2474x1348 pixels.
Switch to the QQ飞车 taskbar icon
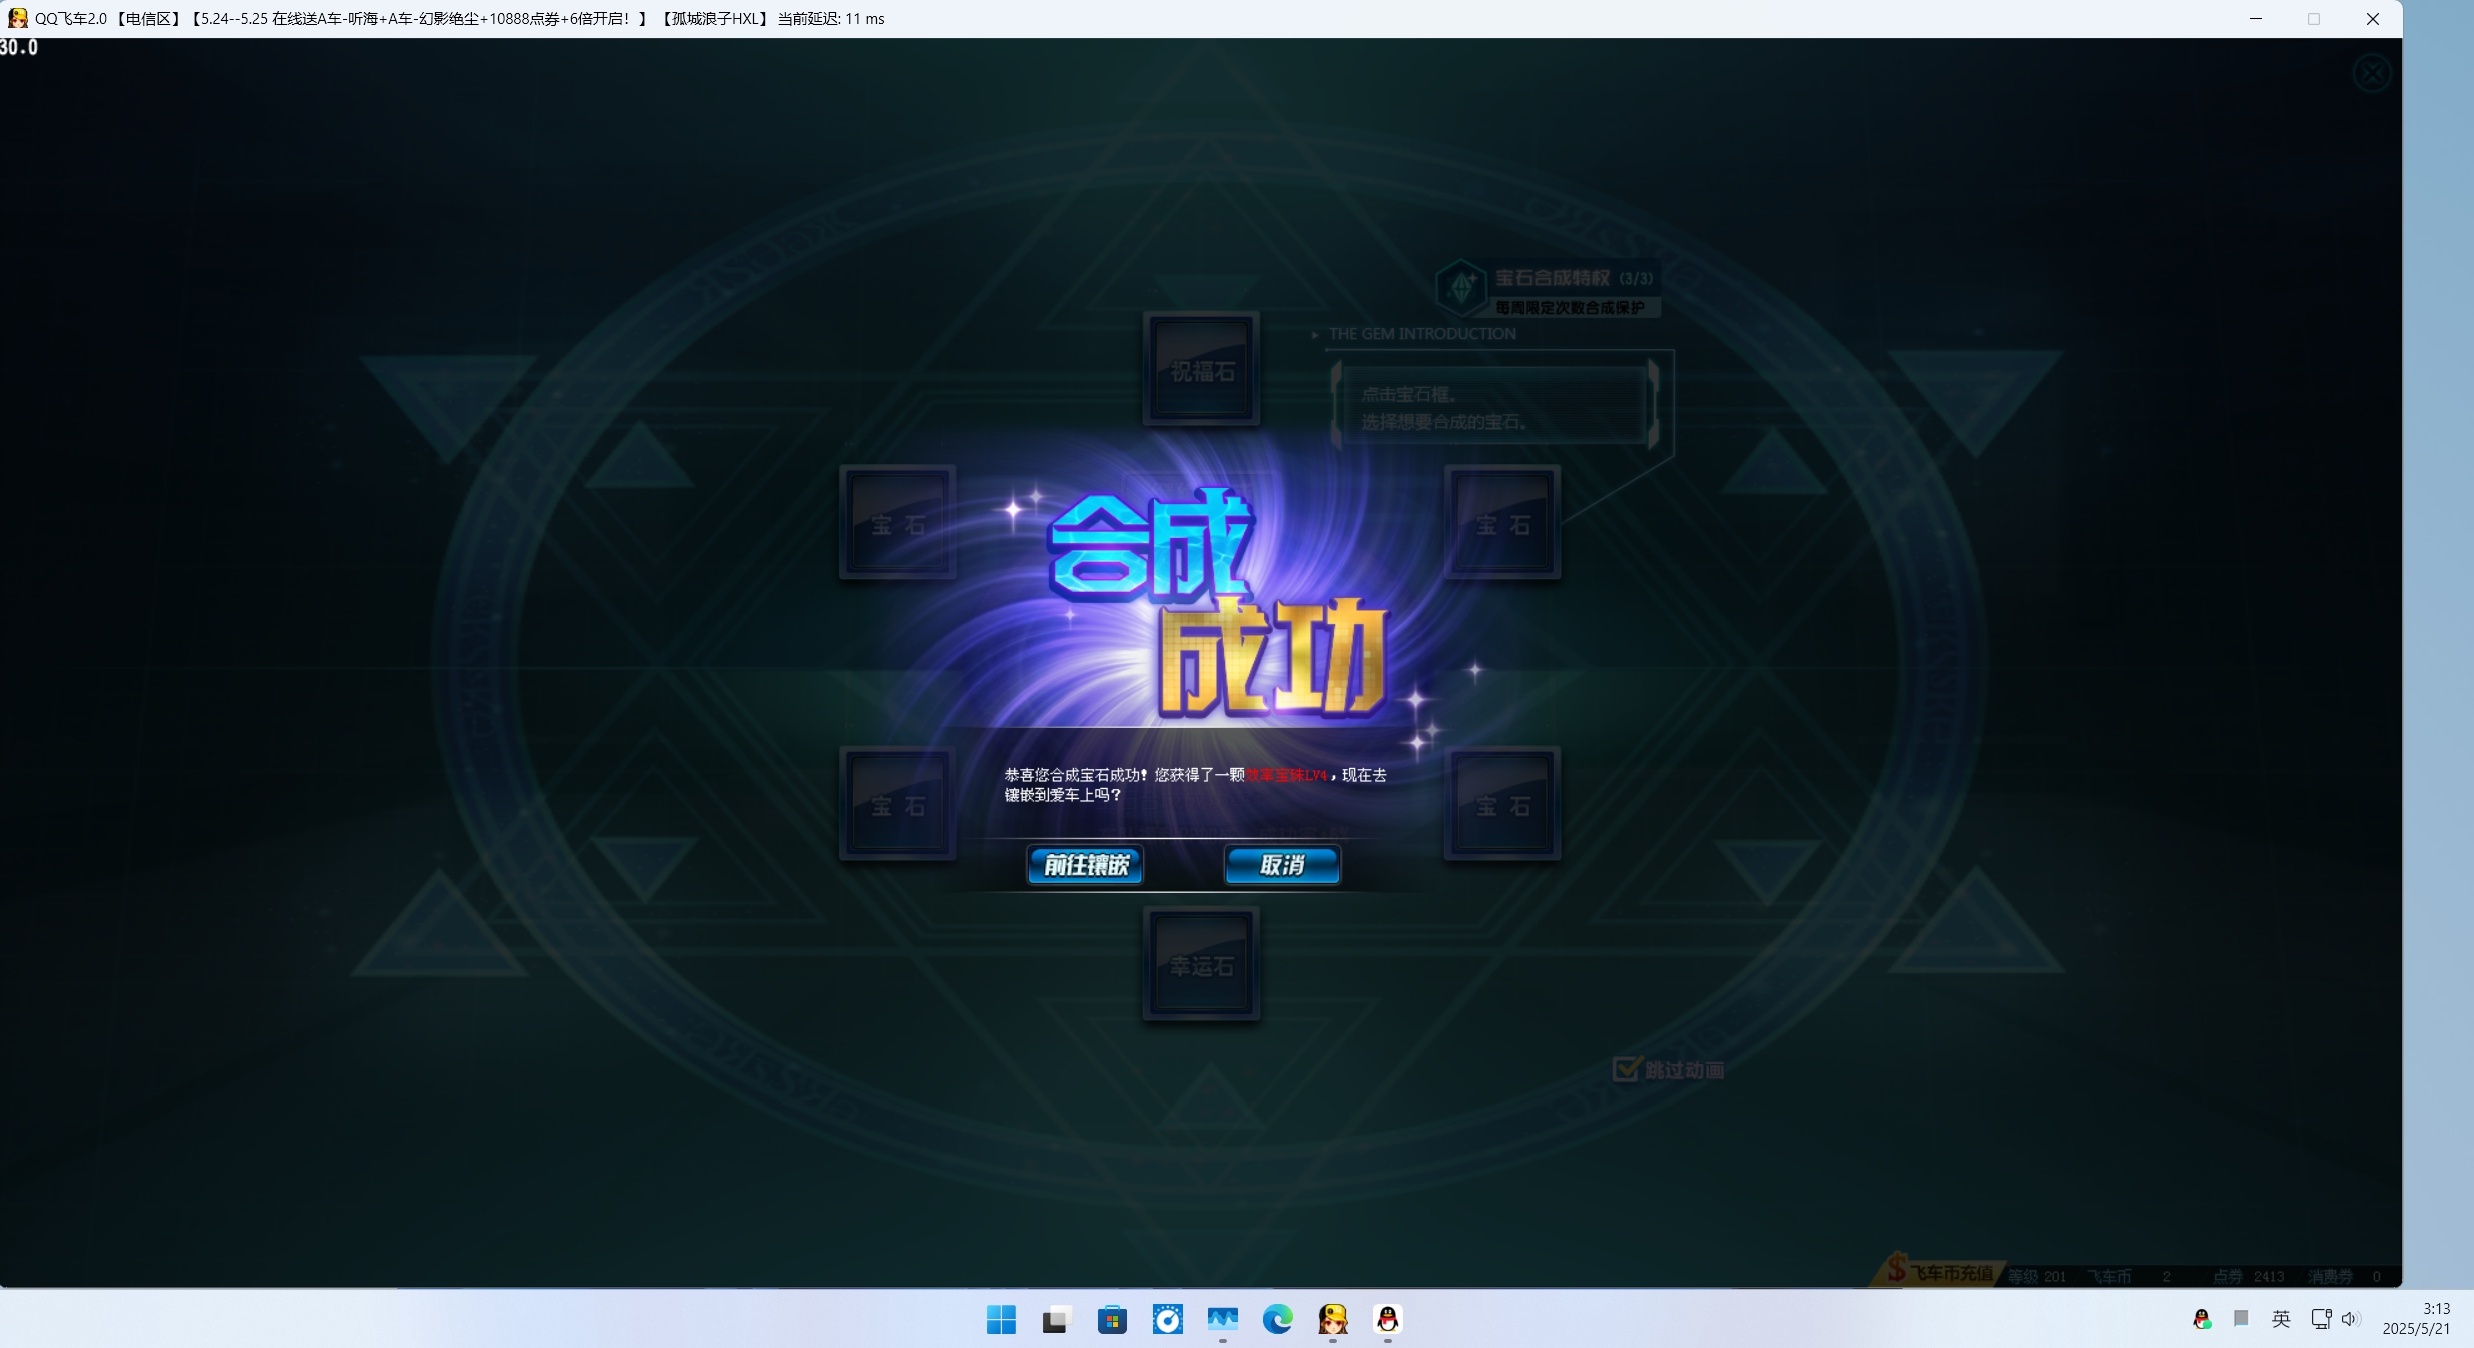[x=1332, y=1319]
